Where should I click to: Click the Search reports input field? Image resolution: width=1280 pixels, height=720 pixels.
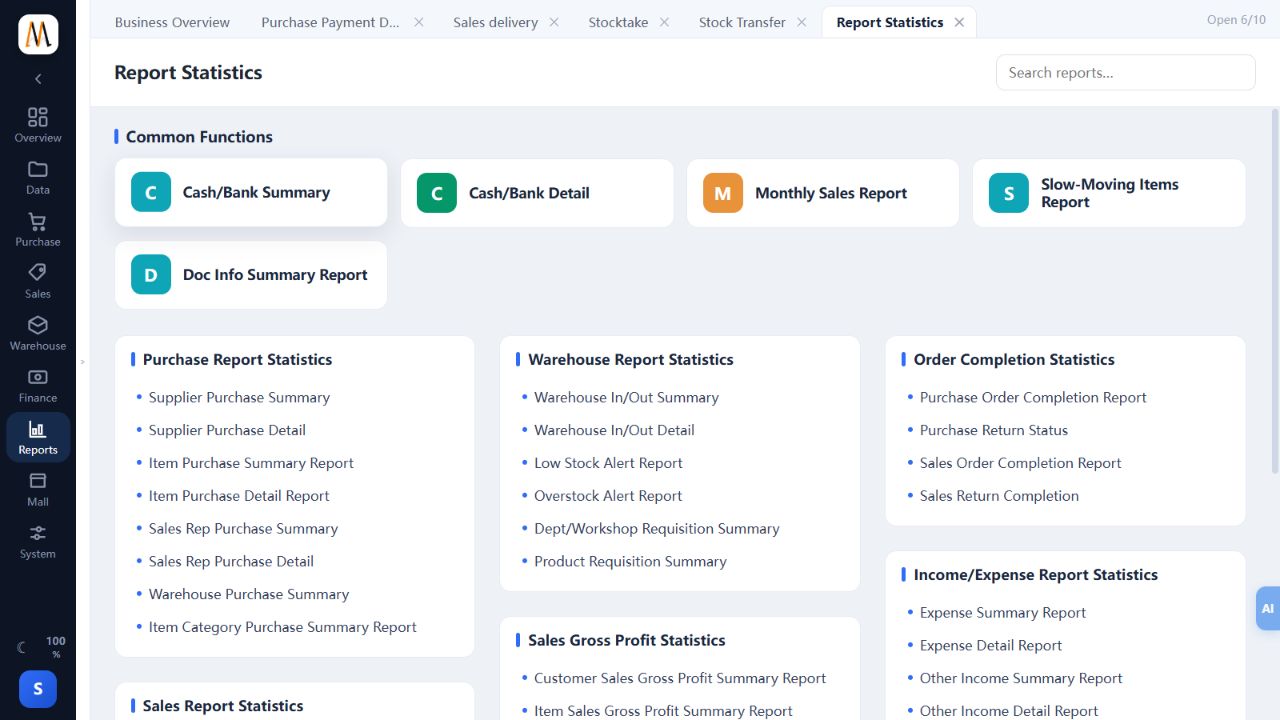tap(1125, 72)
